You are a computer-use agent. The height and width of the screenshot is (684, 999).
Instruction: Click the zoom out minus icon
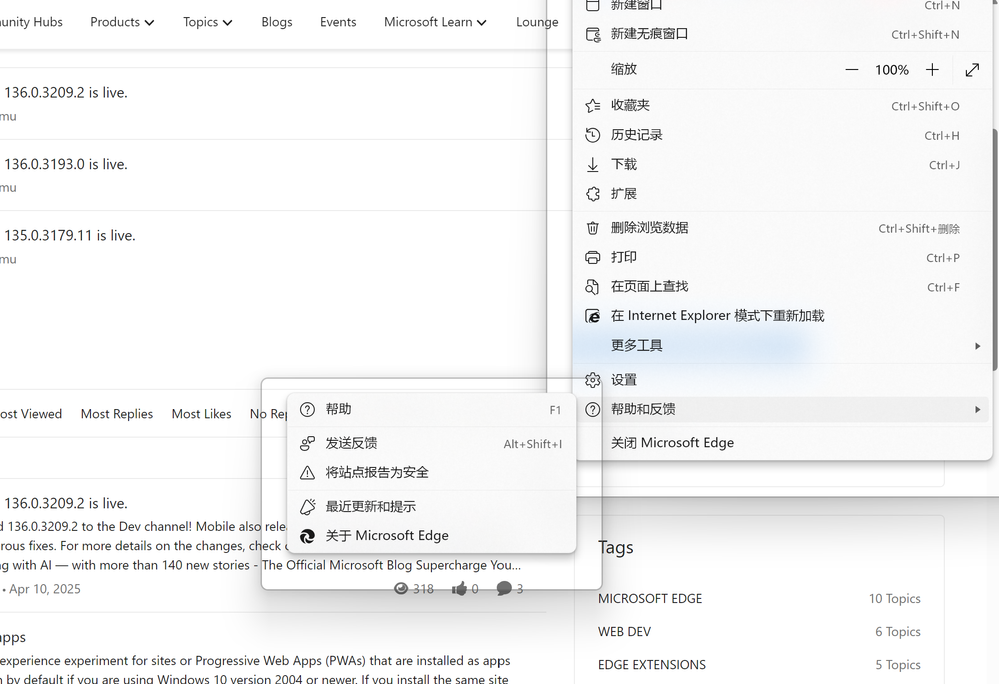coord(852,70)
